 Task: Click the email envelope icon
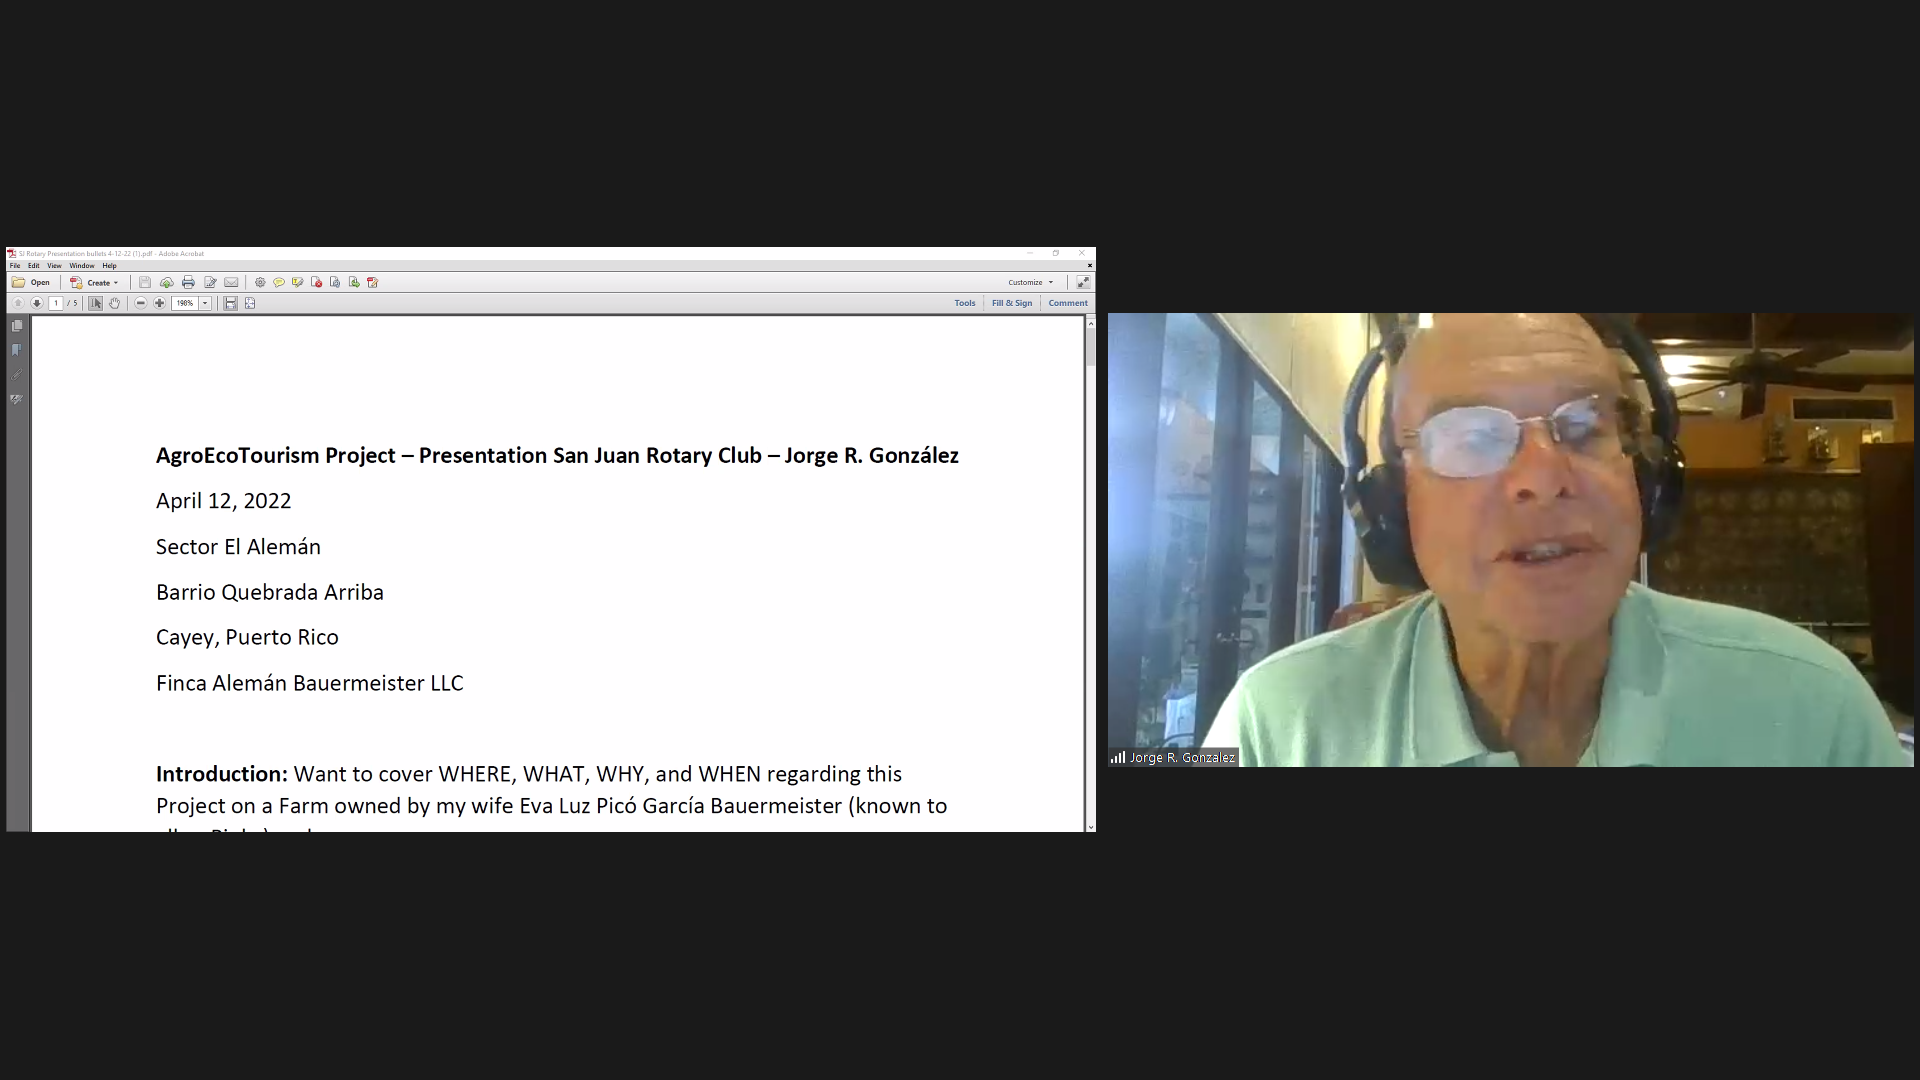tap(231, 283)
